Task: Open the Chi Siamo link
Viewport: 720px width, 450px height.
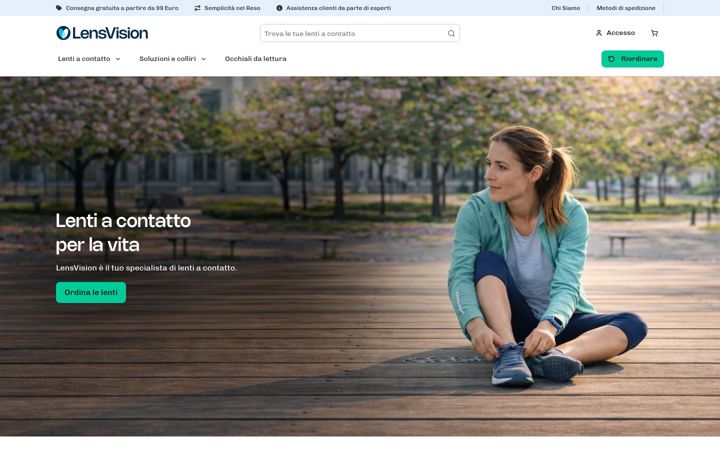Action: pos(566,8)
